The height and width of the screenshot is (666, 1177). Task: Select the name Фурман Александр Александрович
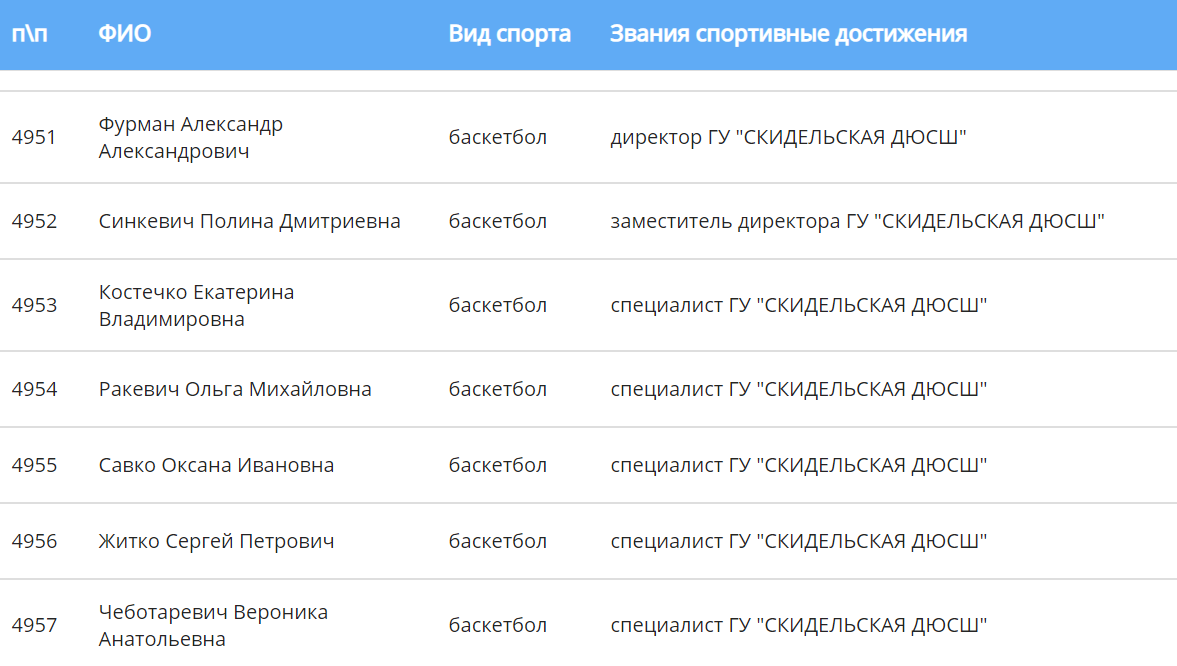pyautogui.click(x=190, y=138)
